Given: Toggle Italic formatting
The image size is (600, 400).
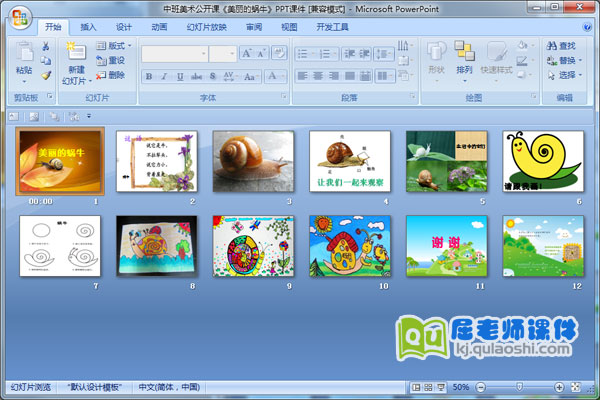Looking at the screenshot, I should tap(165, 77).
